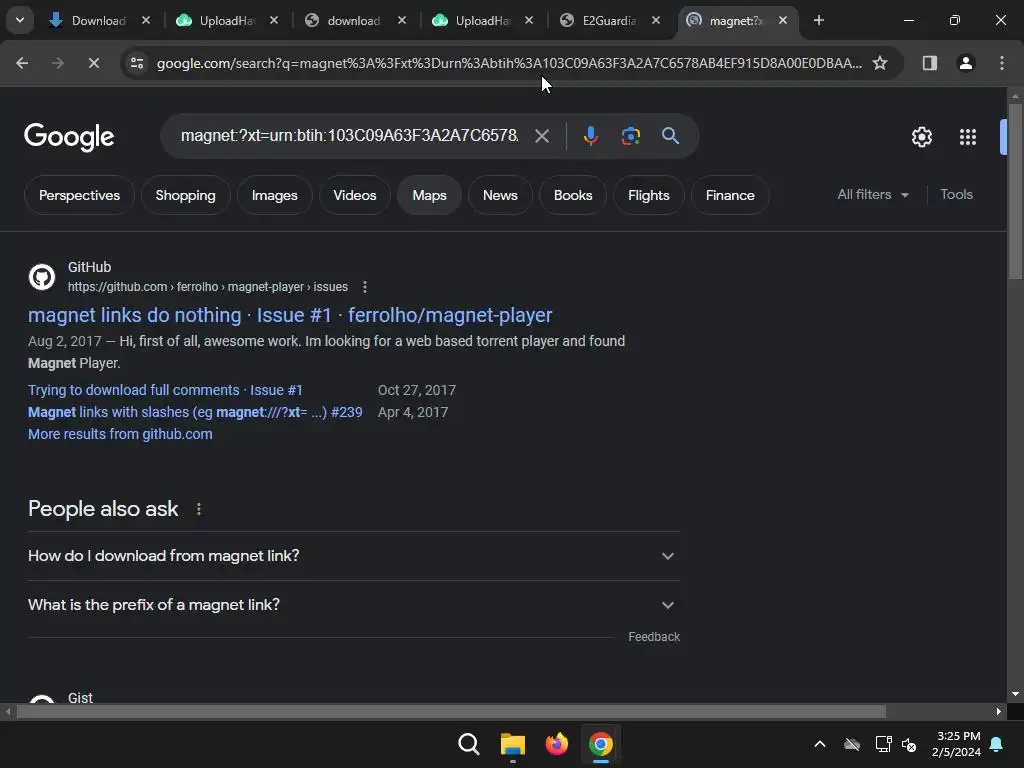
Task: Open a new browser tab
Action: tap(818, 20)
